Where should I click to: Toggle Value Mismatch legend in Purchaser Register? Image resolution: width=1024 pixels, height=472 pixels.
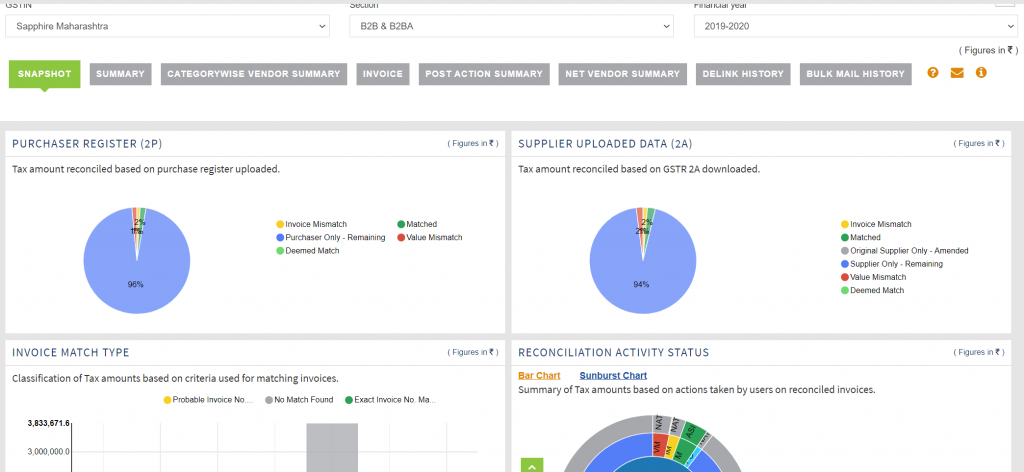click(x=429, y=238)
